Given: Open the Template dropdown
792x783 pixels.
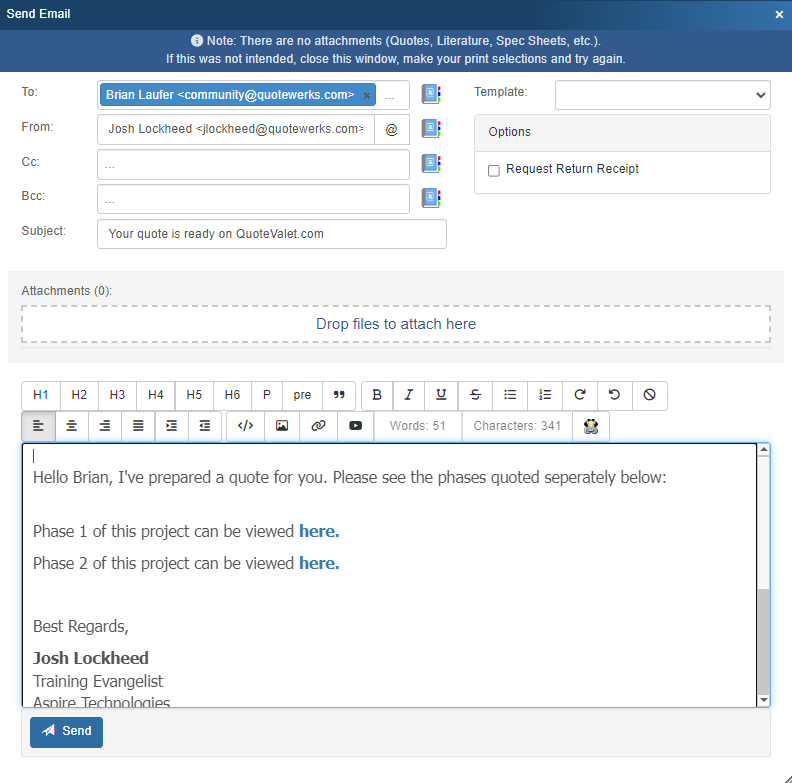Looking at the screenshot, I should click(x=662, y=95).
